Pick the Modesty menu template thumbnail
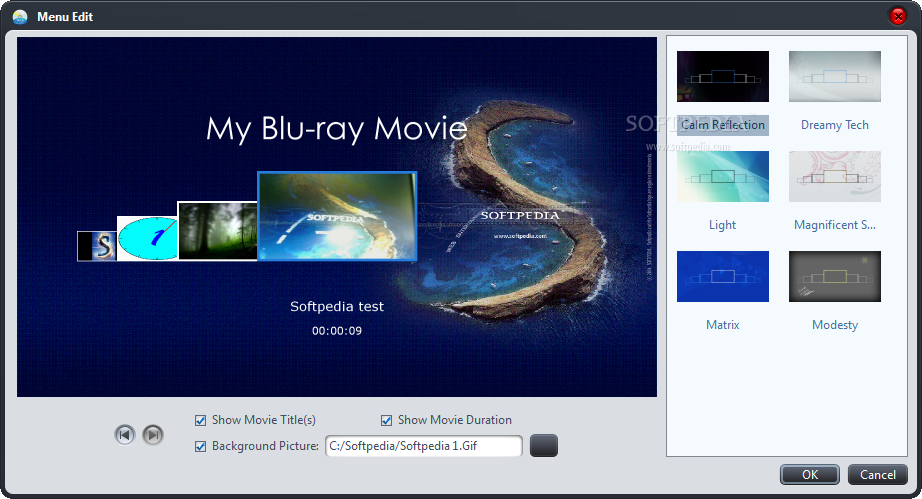Image resolution: width=922 pixels, height=499 pixels. pyautogui.click(x=835, y=276)
